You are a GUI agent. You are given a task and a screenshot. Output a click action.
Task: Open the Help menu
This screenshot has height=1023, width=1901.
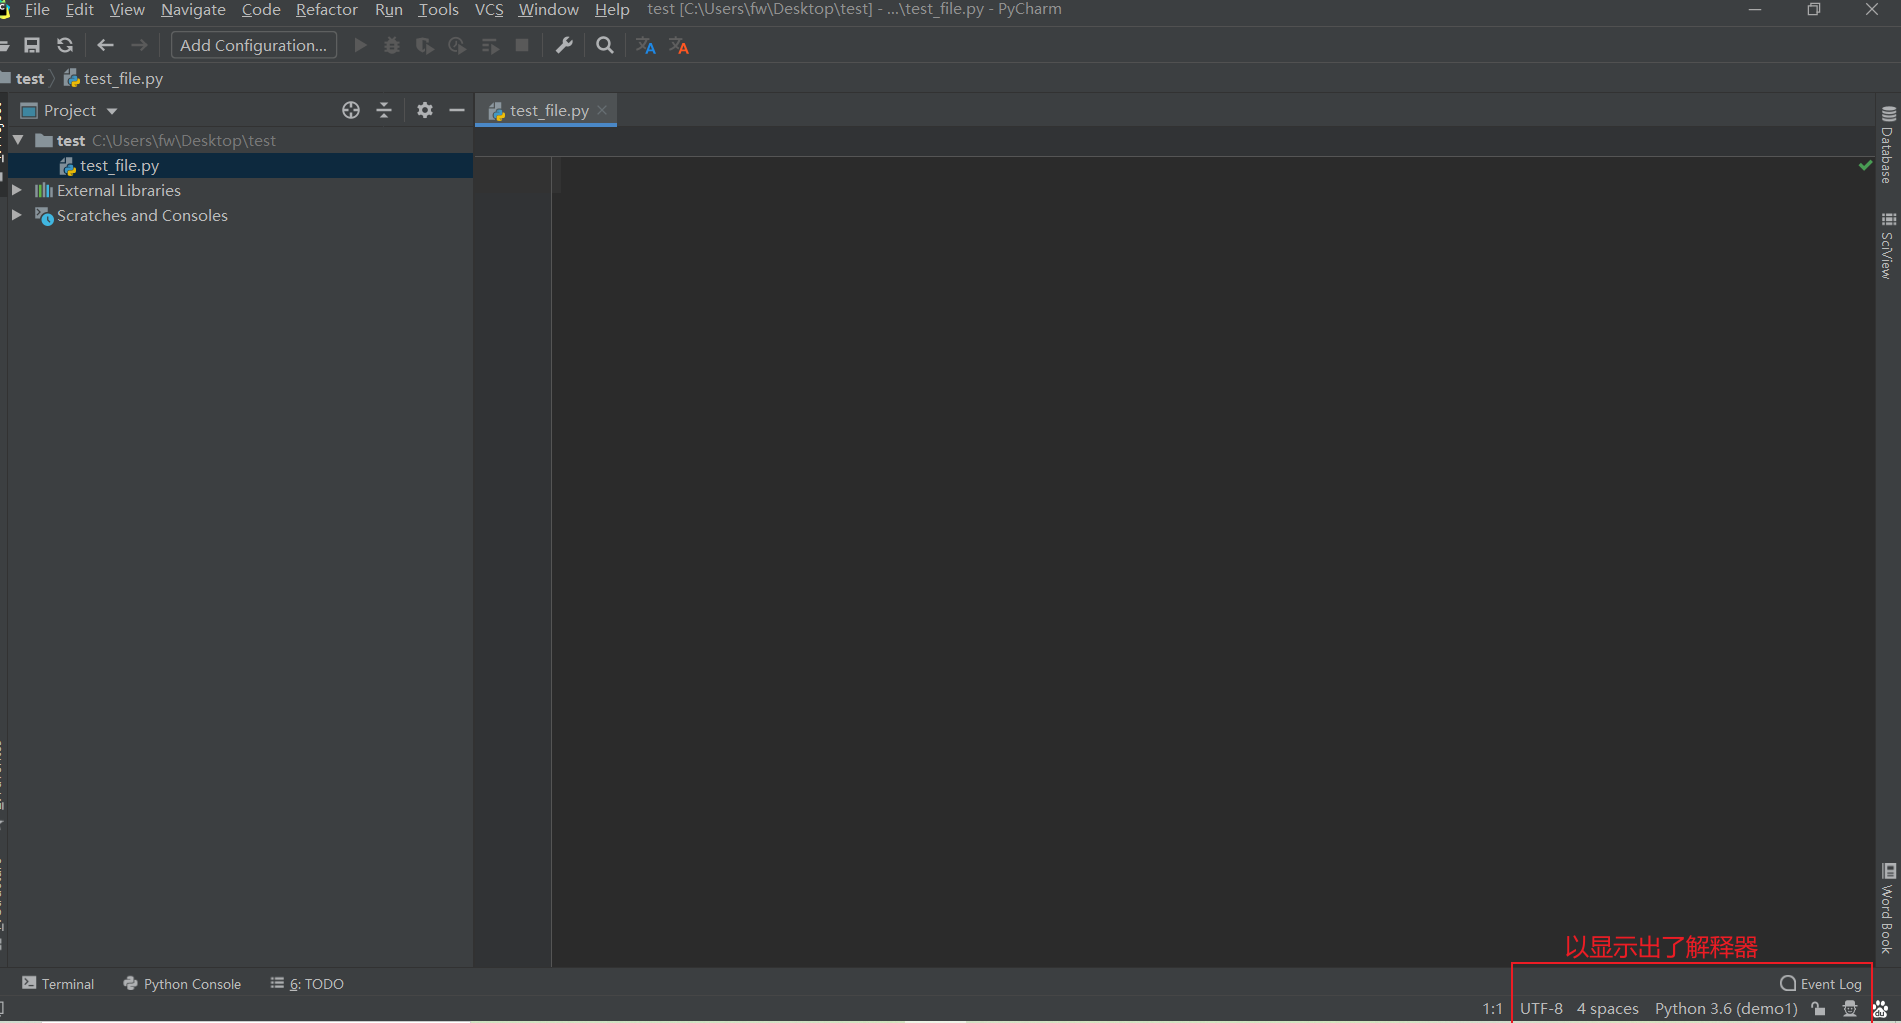(x=612, y=10)
